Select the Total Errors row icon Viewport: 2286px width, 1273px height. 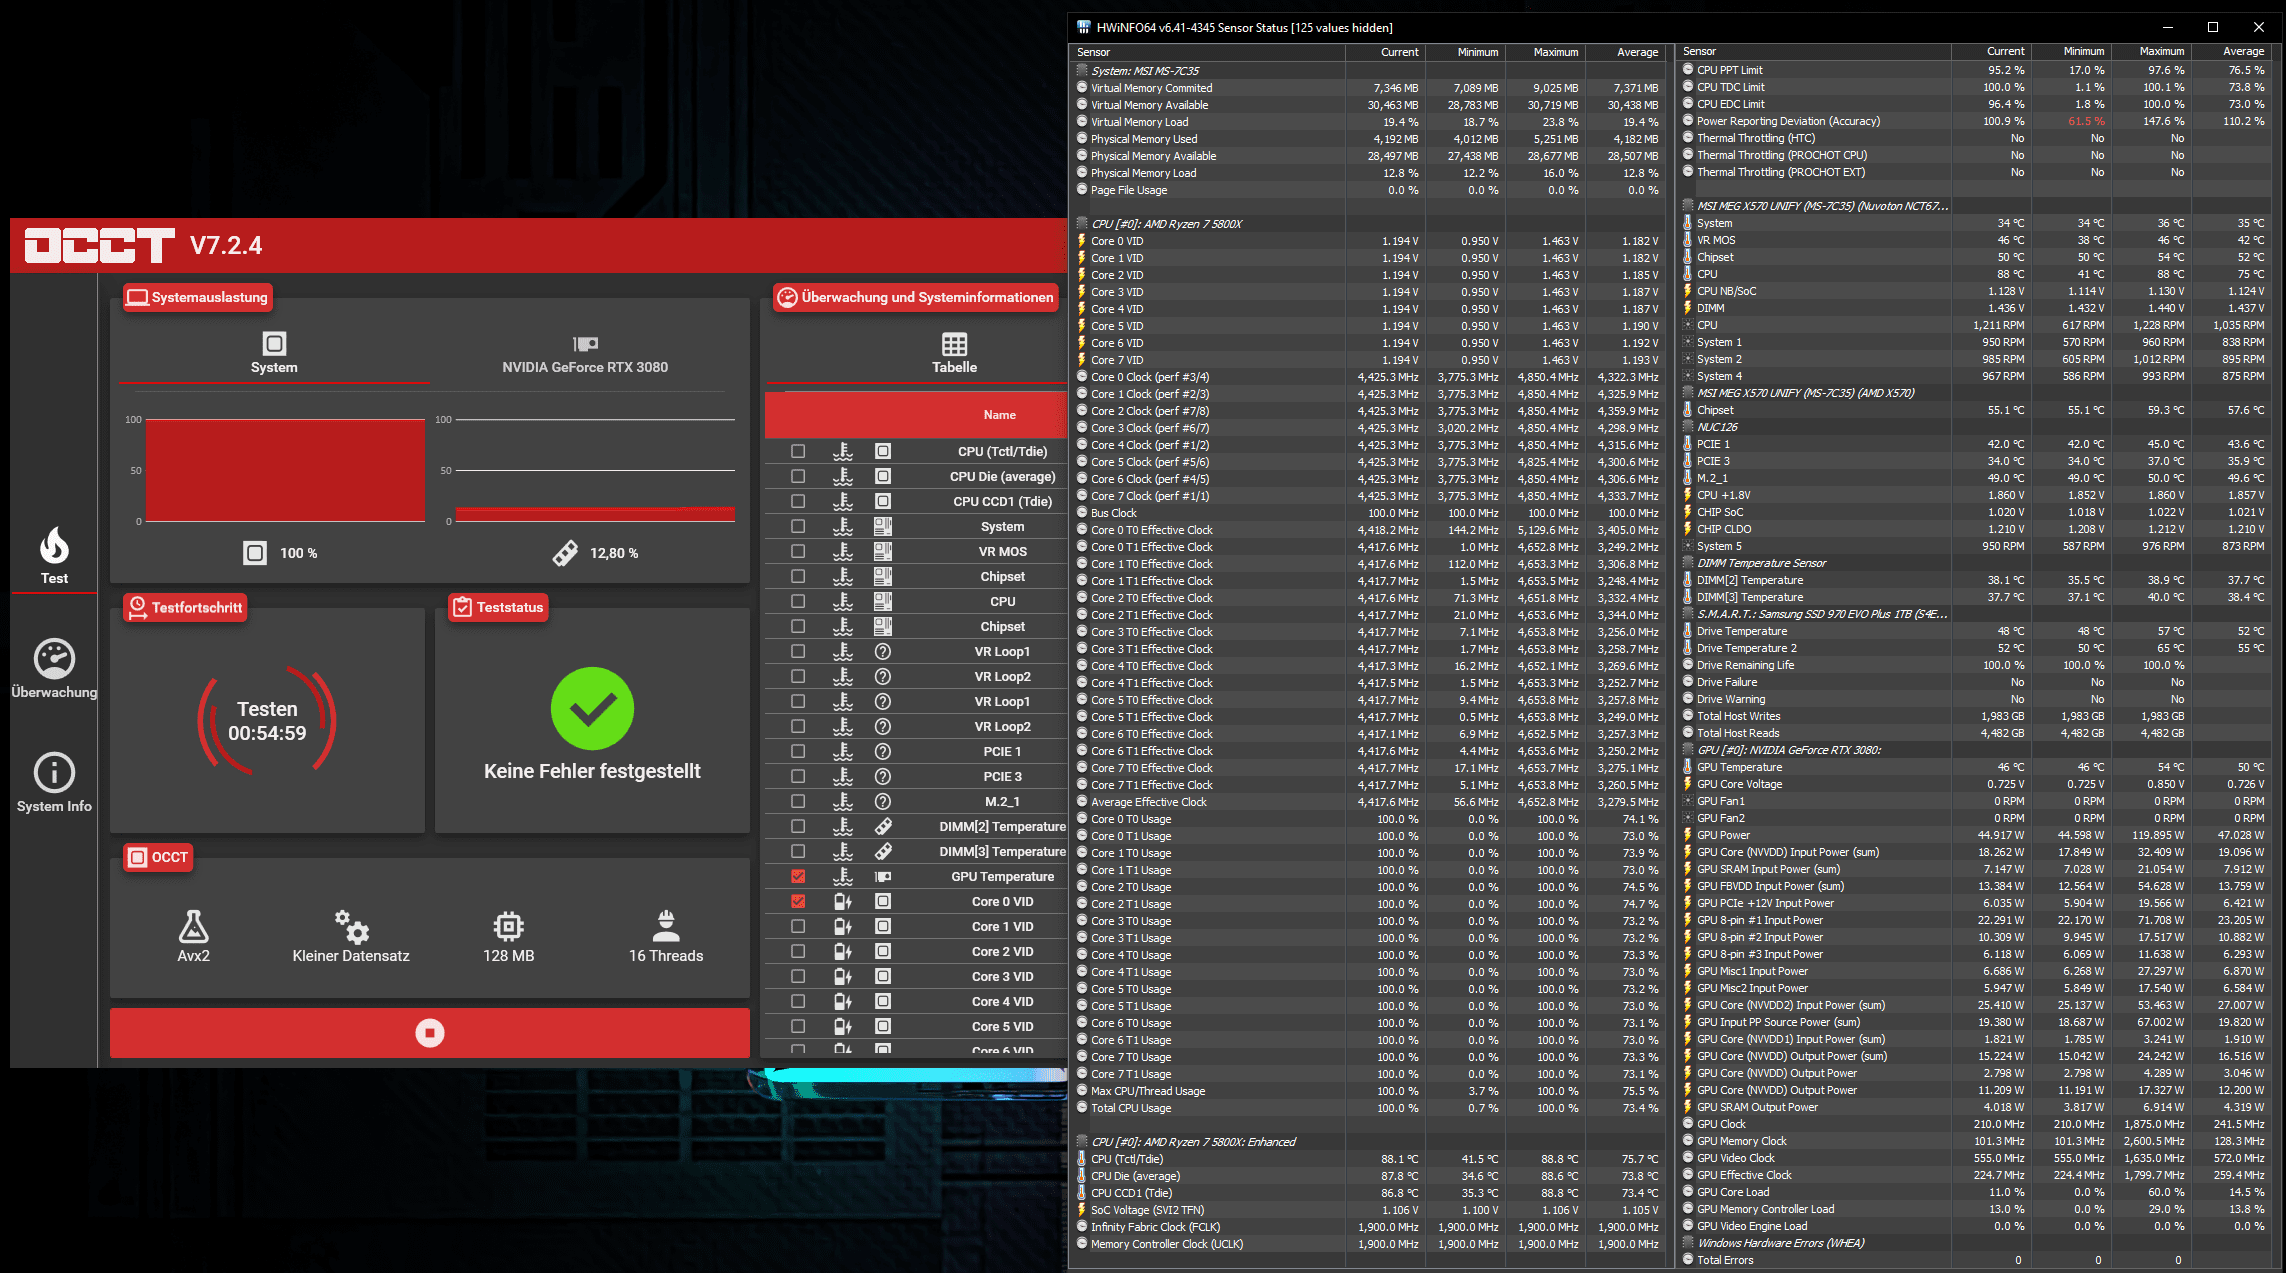tap(1688, 1260)
